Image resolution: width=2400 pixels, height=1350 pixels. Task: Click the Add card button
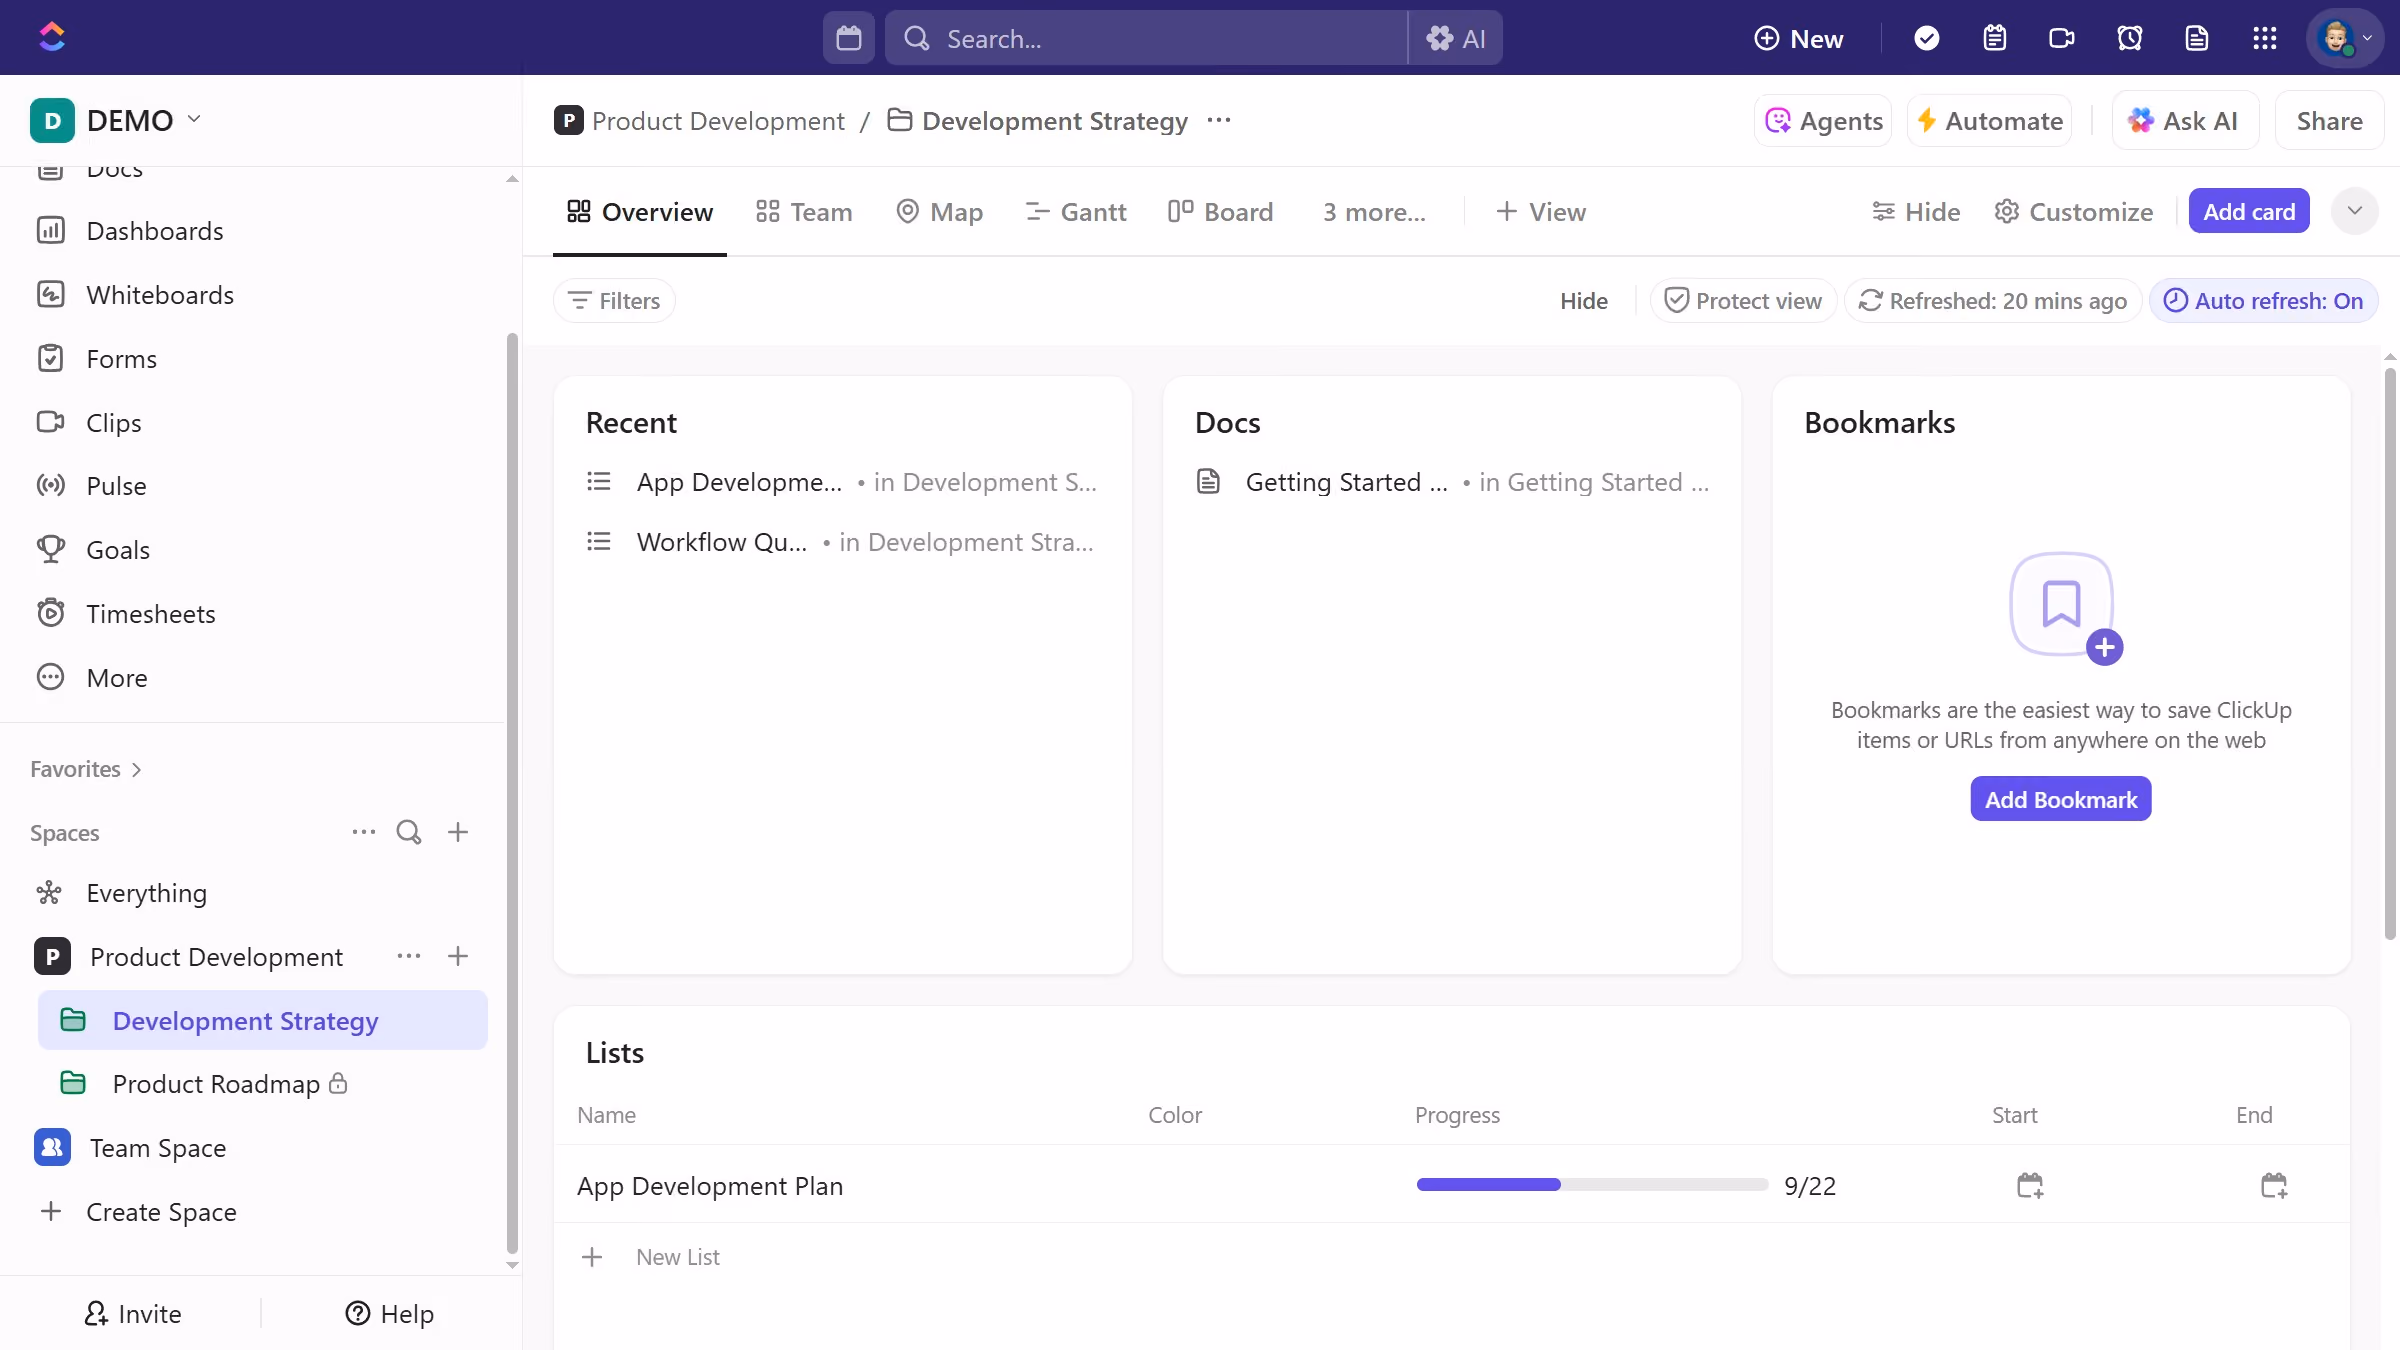[2249, 211]
